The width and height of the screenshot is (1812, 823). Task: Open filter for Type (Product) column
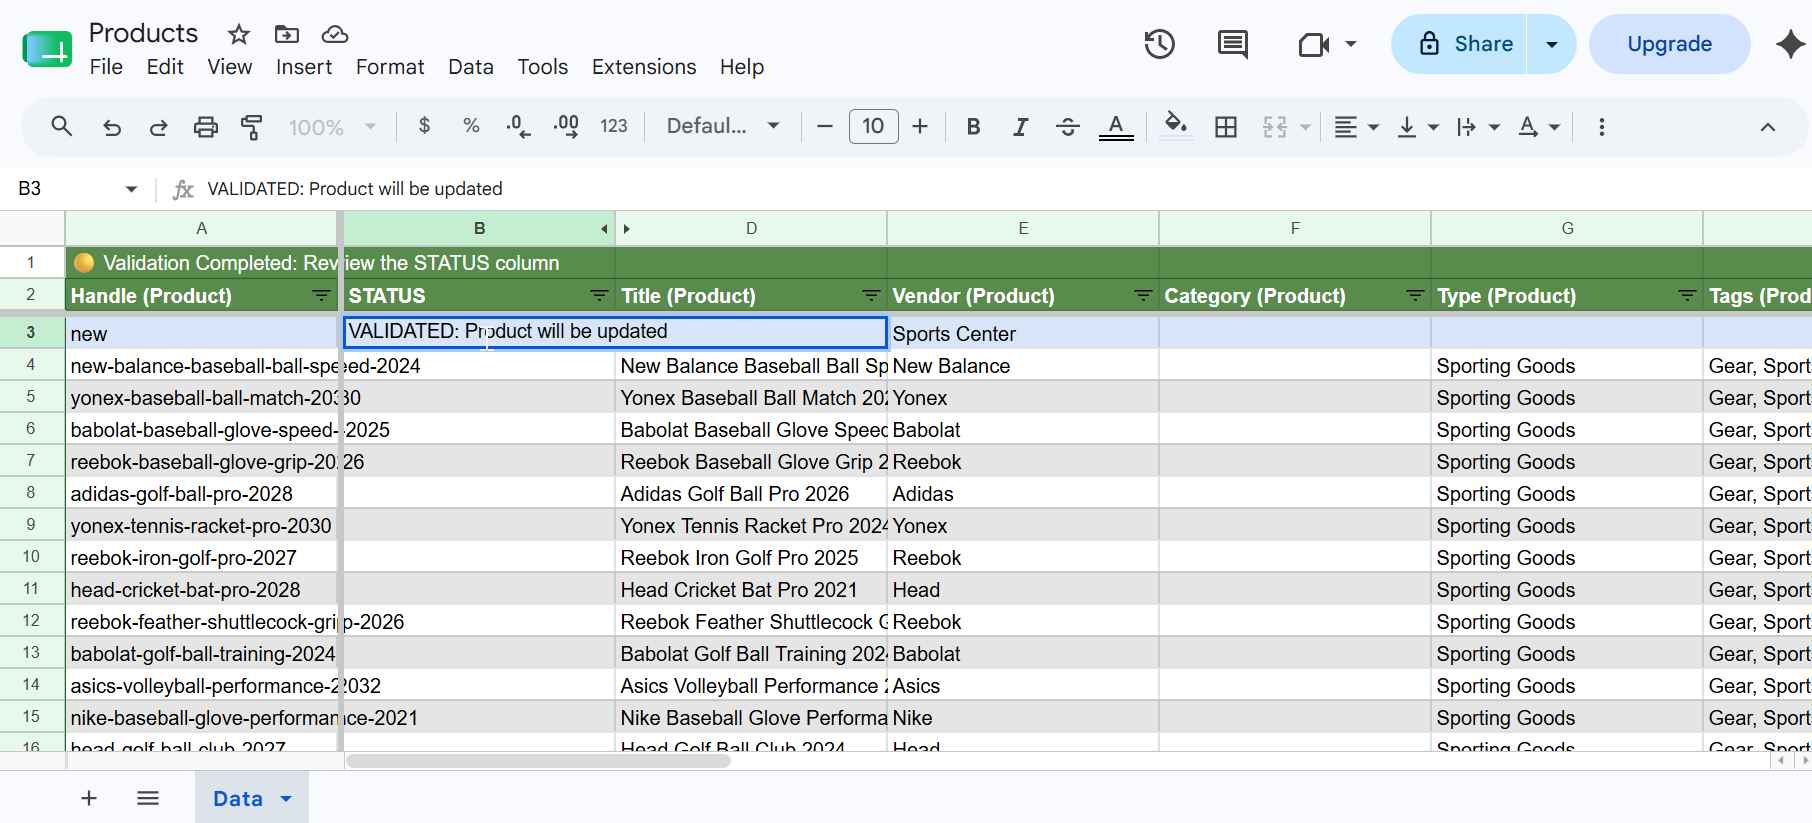tap(1687, 296)
